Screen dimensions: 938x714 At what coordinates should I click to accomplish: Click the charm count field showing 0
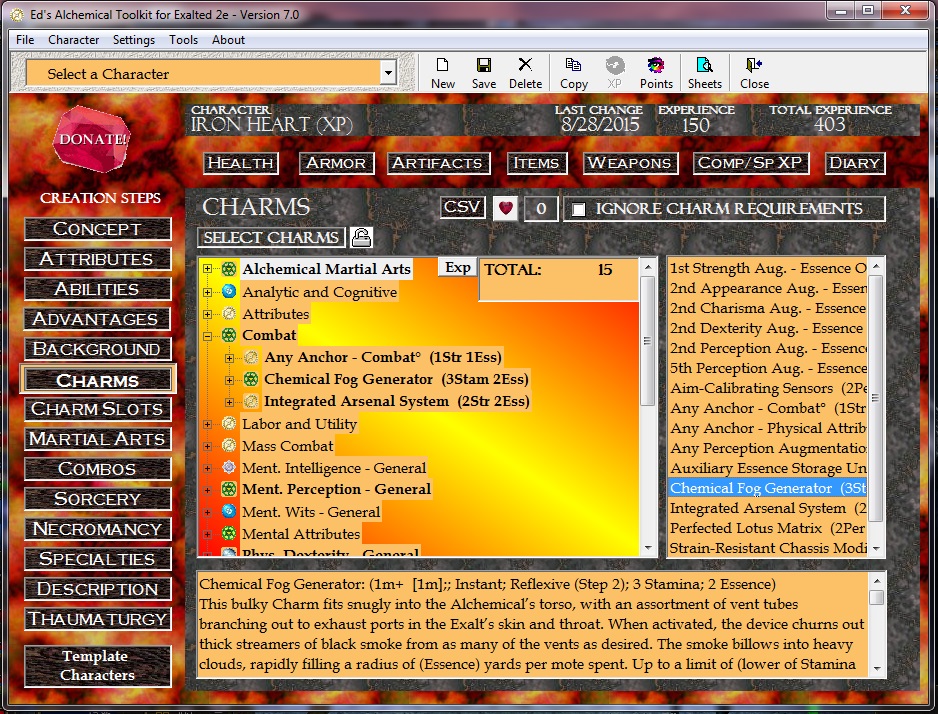541,208
